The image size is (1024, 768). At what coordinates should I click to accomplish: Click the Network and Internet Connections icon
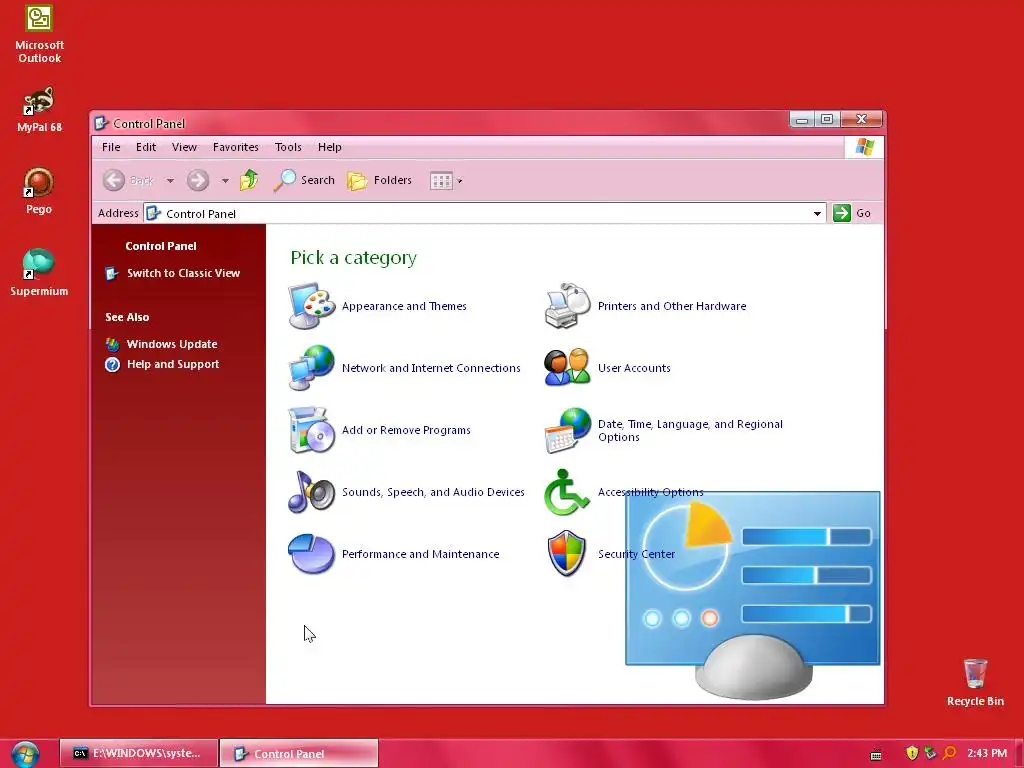point(312,368)
